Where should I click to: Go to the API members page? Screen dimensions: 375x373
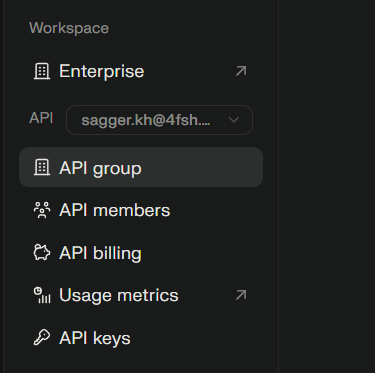(141, 210)
